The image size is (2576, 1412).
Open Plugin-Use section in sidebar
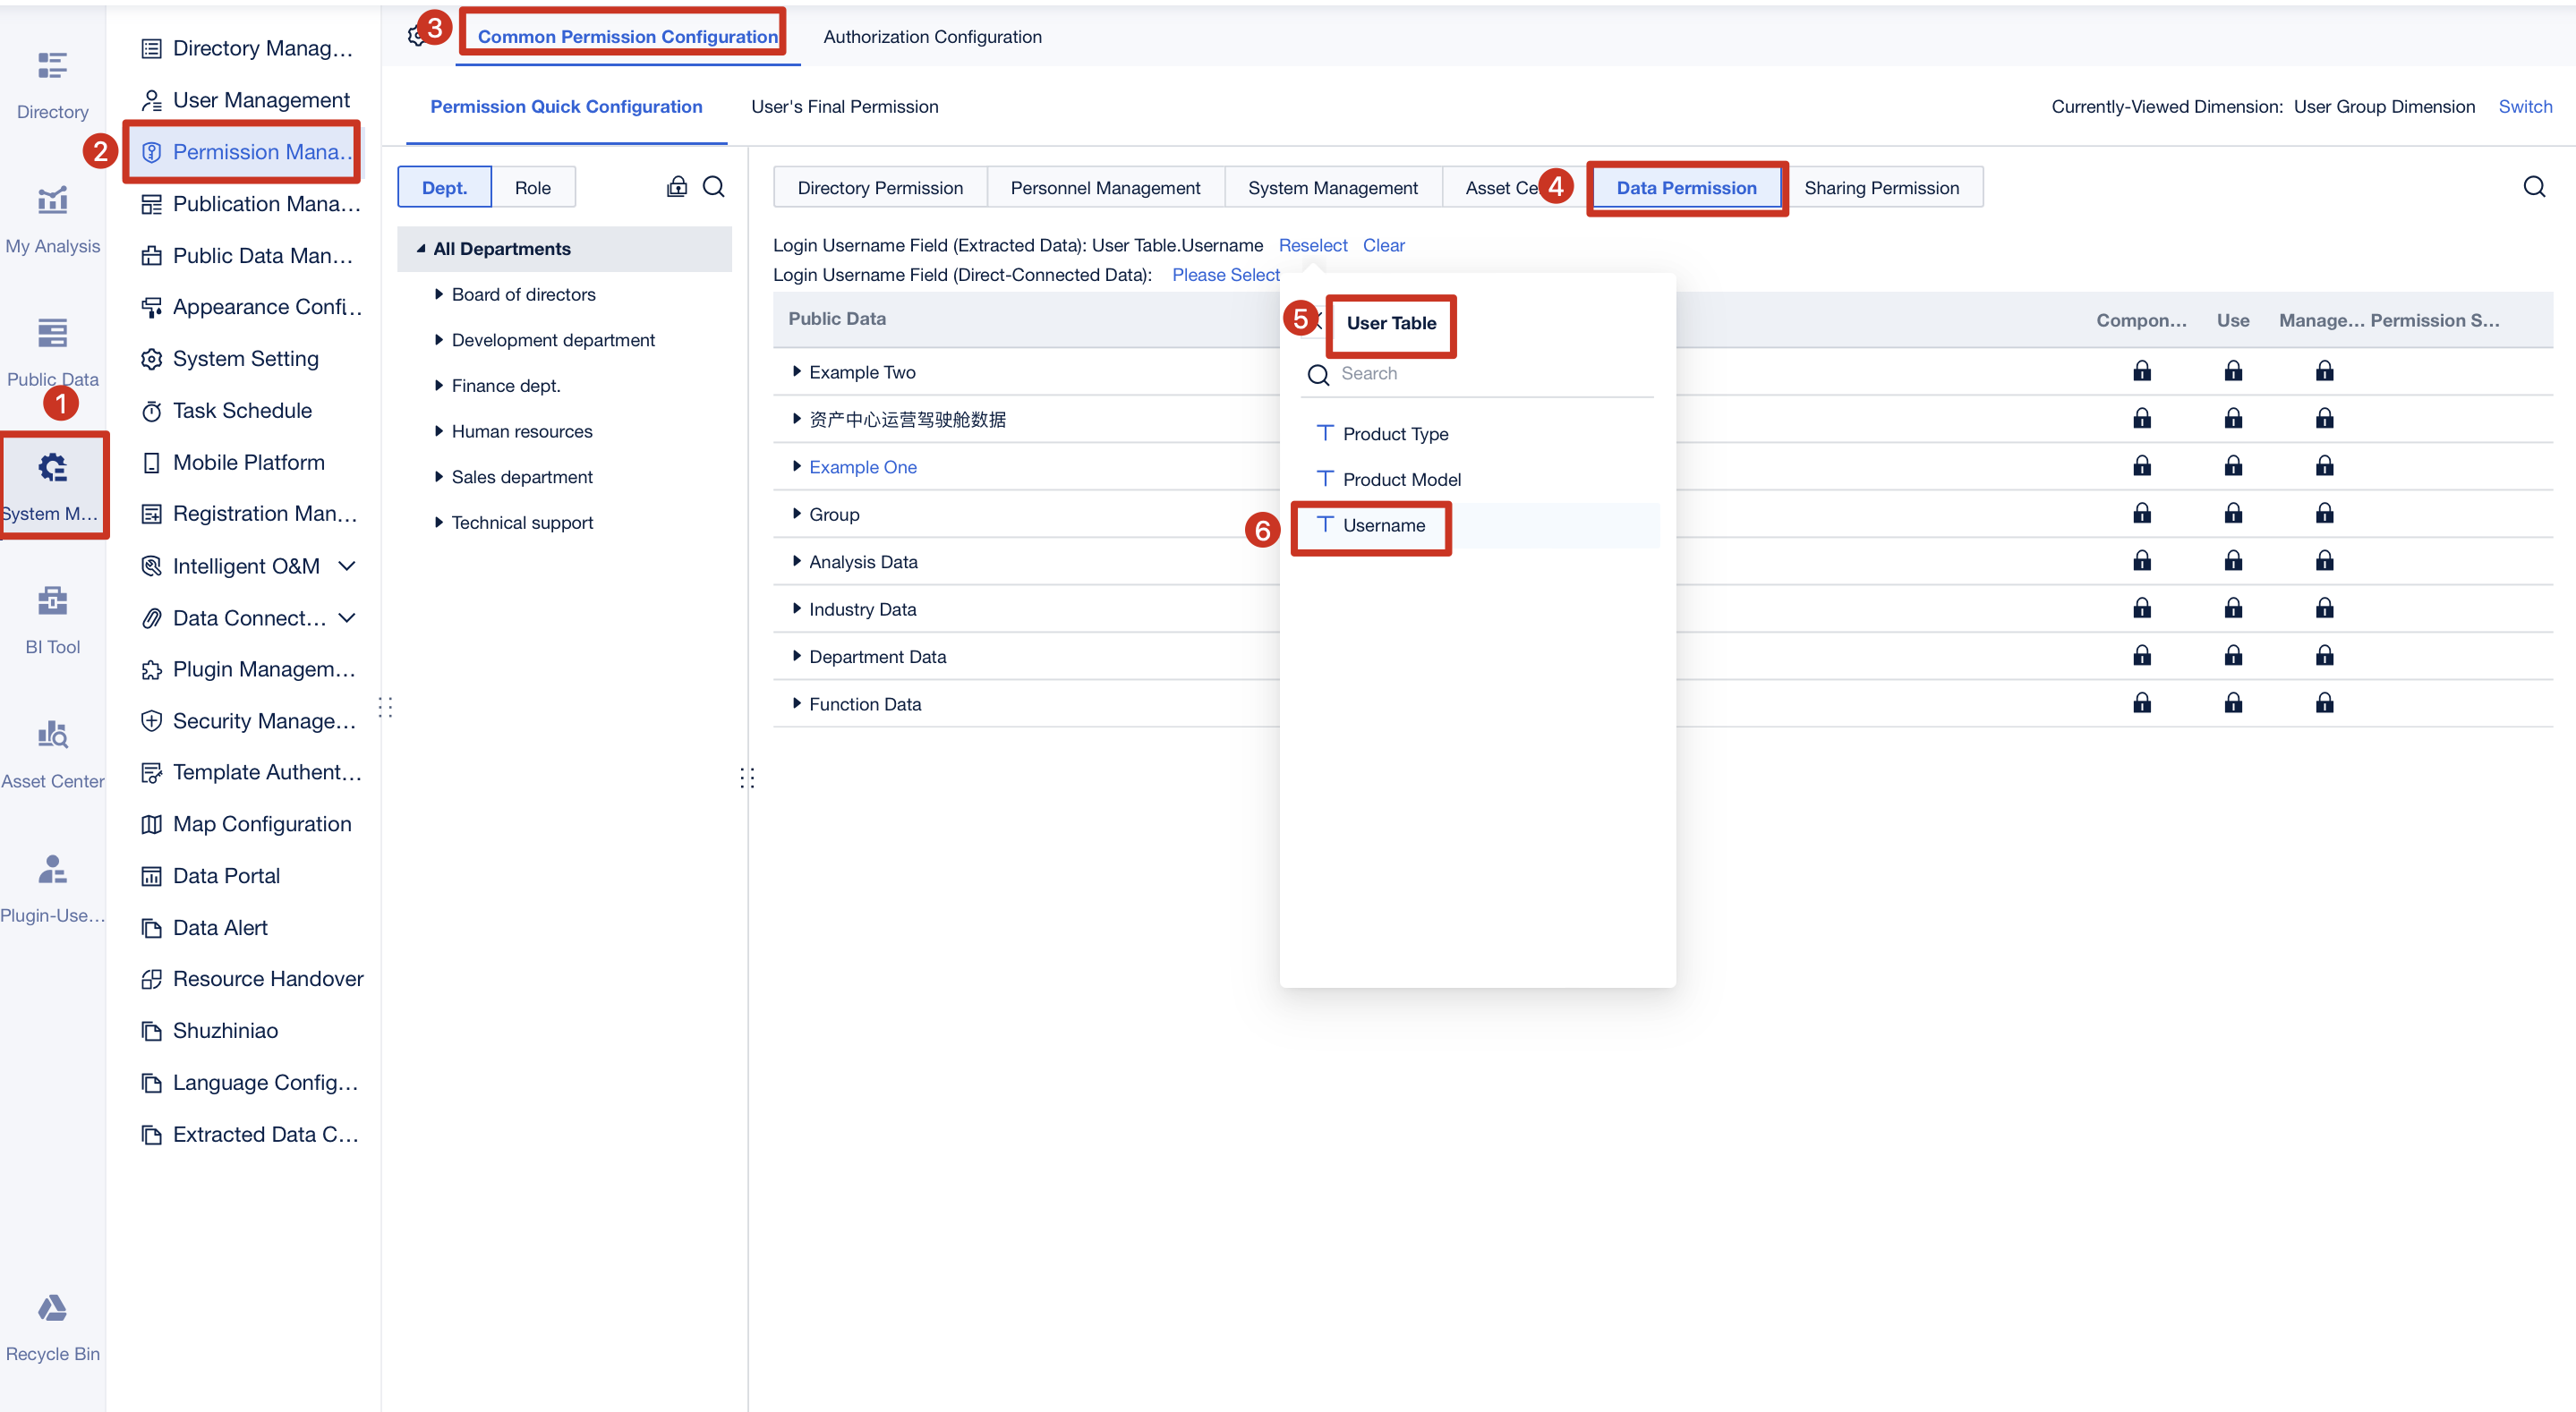click(x=52, y=888)
